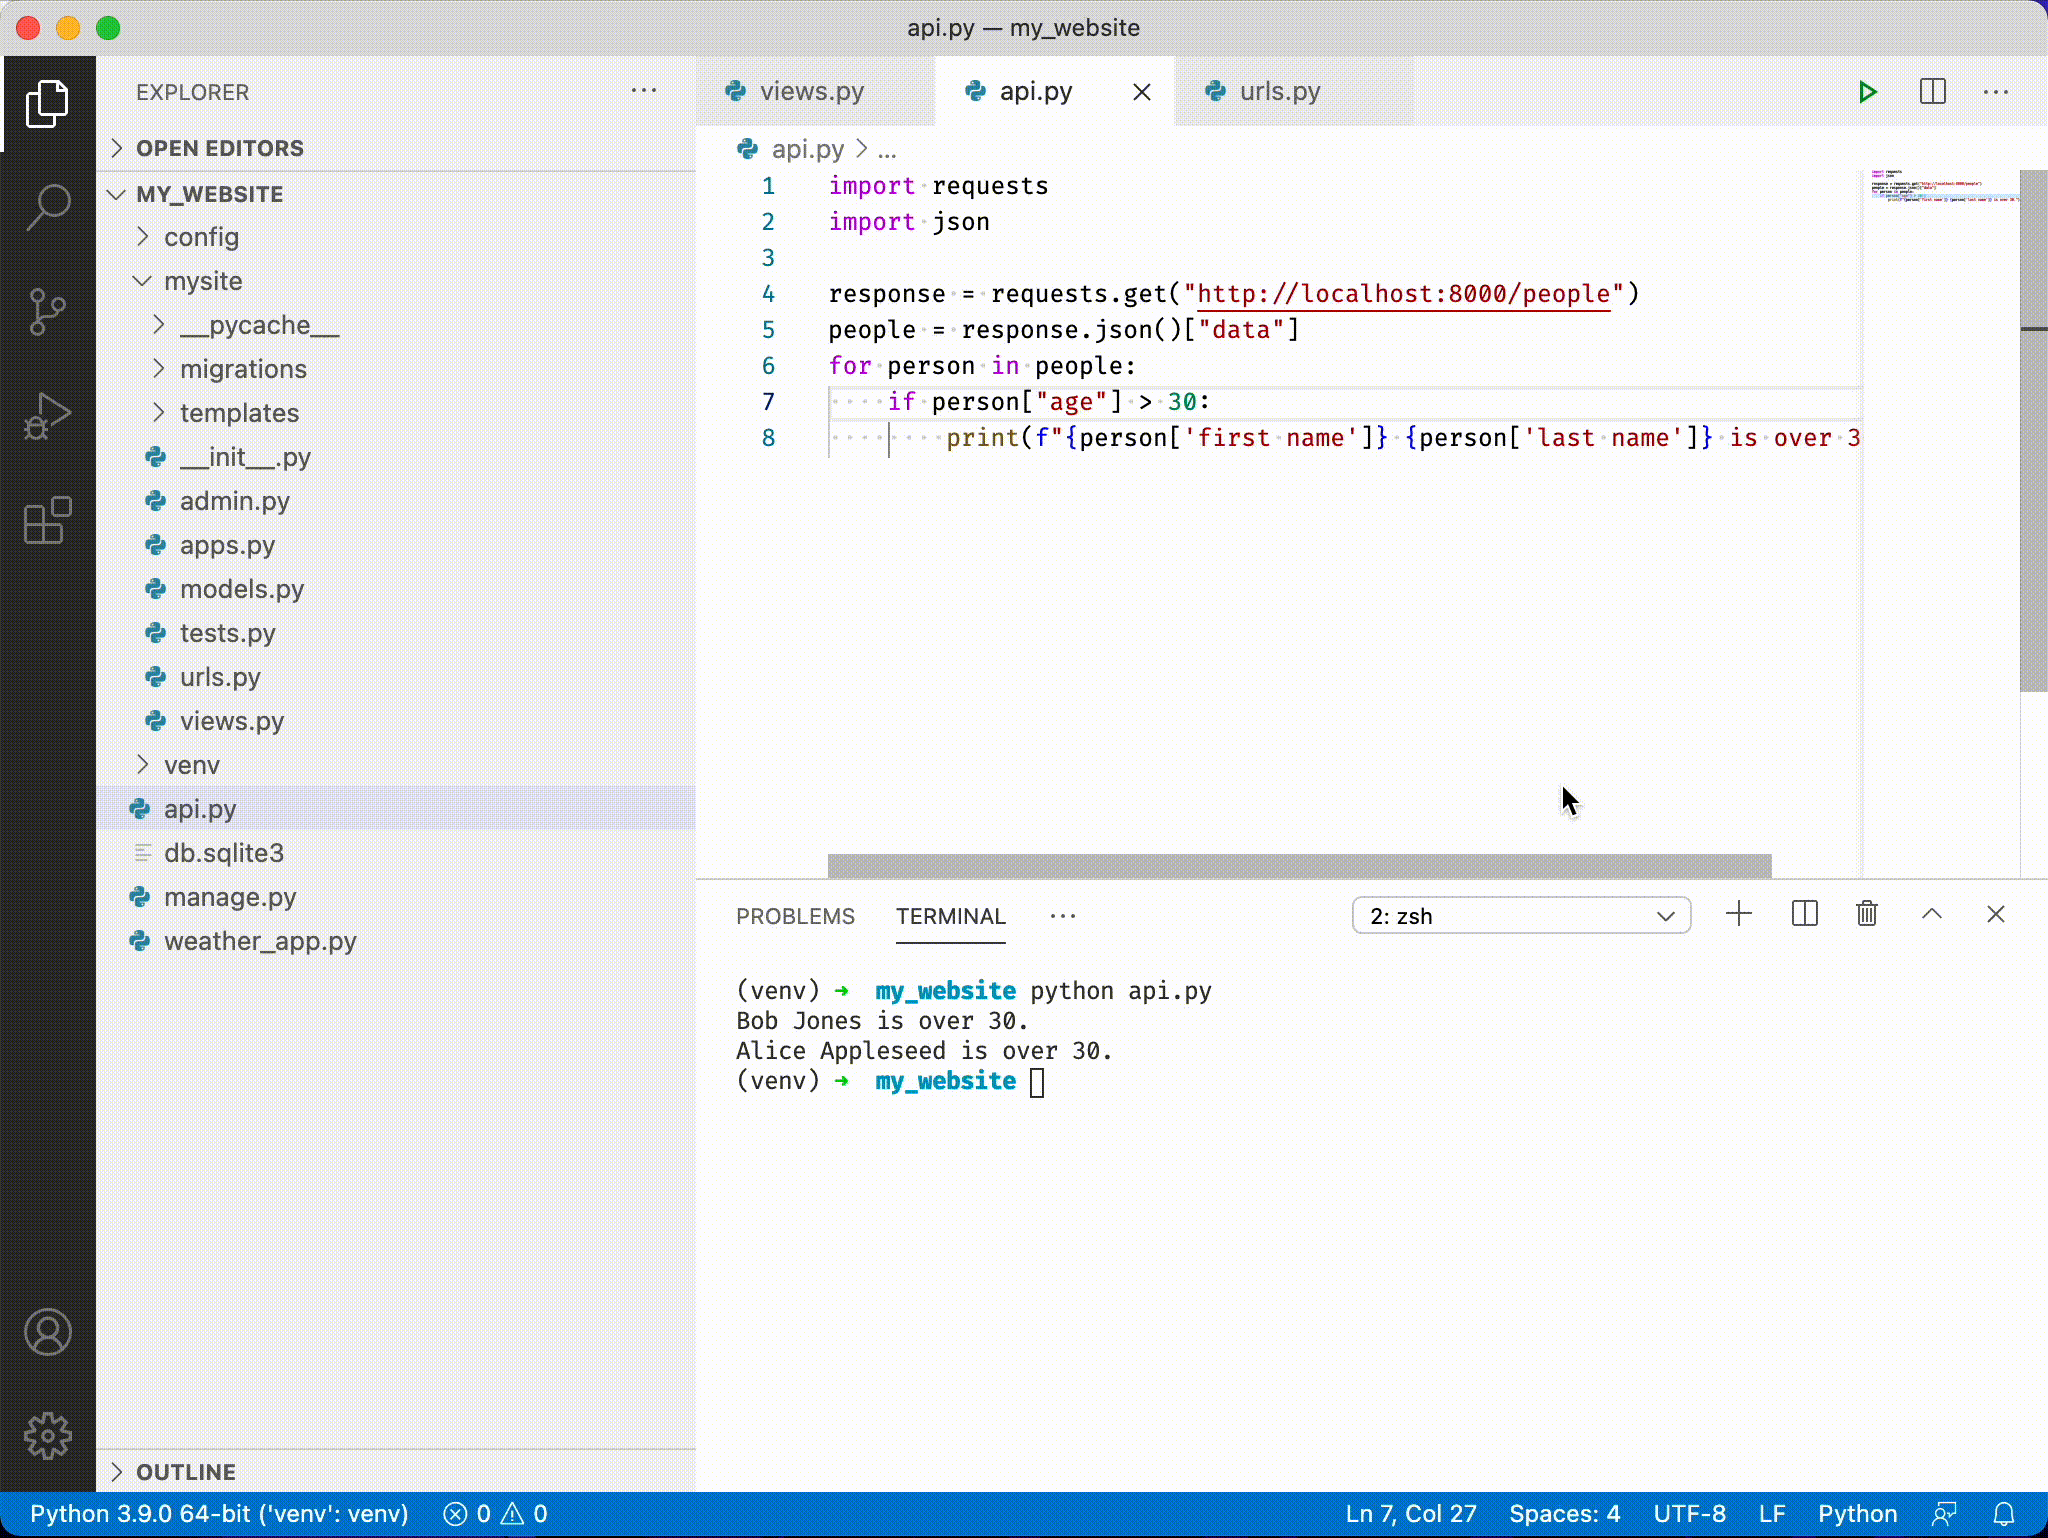Open the Source Control view

click(x=47, y=311)
